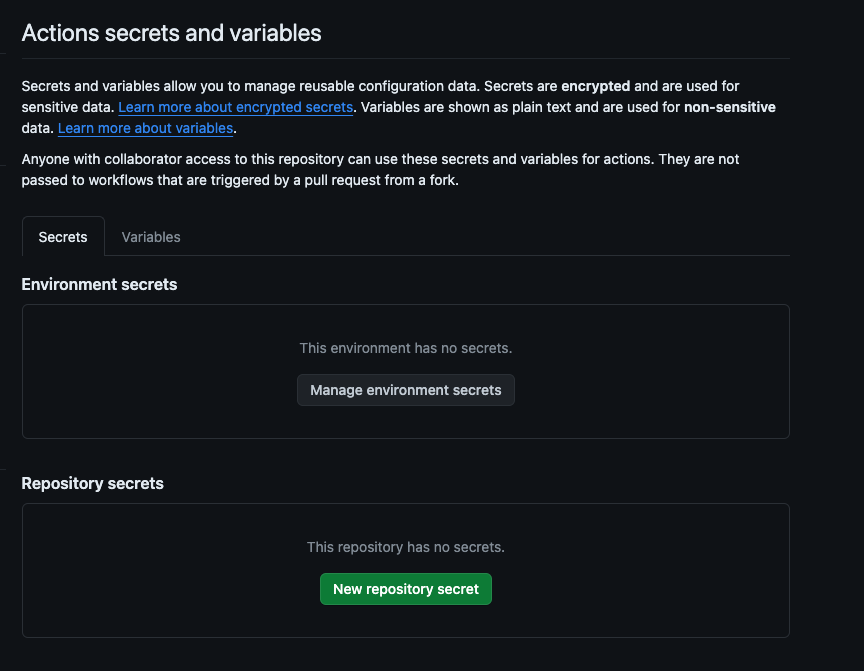Click the "Actions secrets and variables" page heading

coord(171,33)
